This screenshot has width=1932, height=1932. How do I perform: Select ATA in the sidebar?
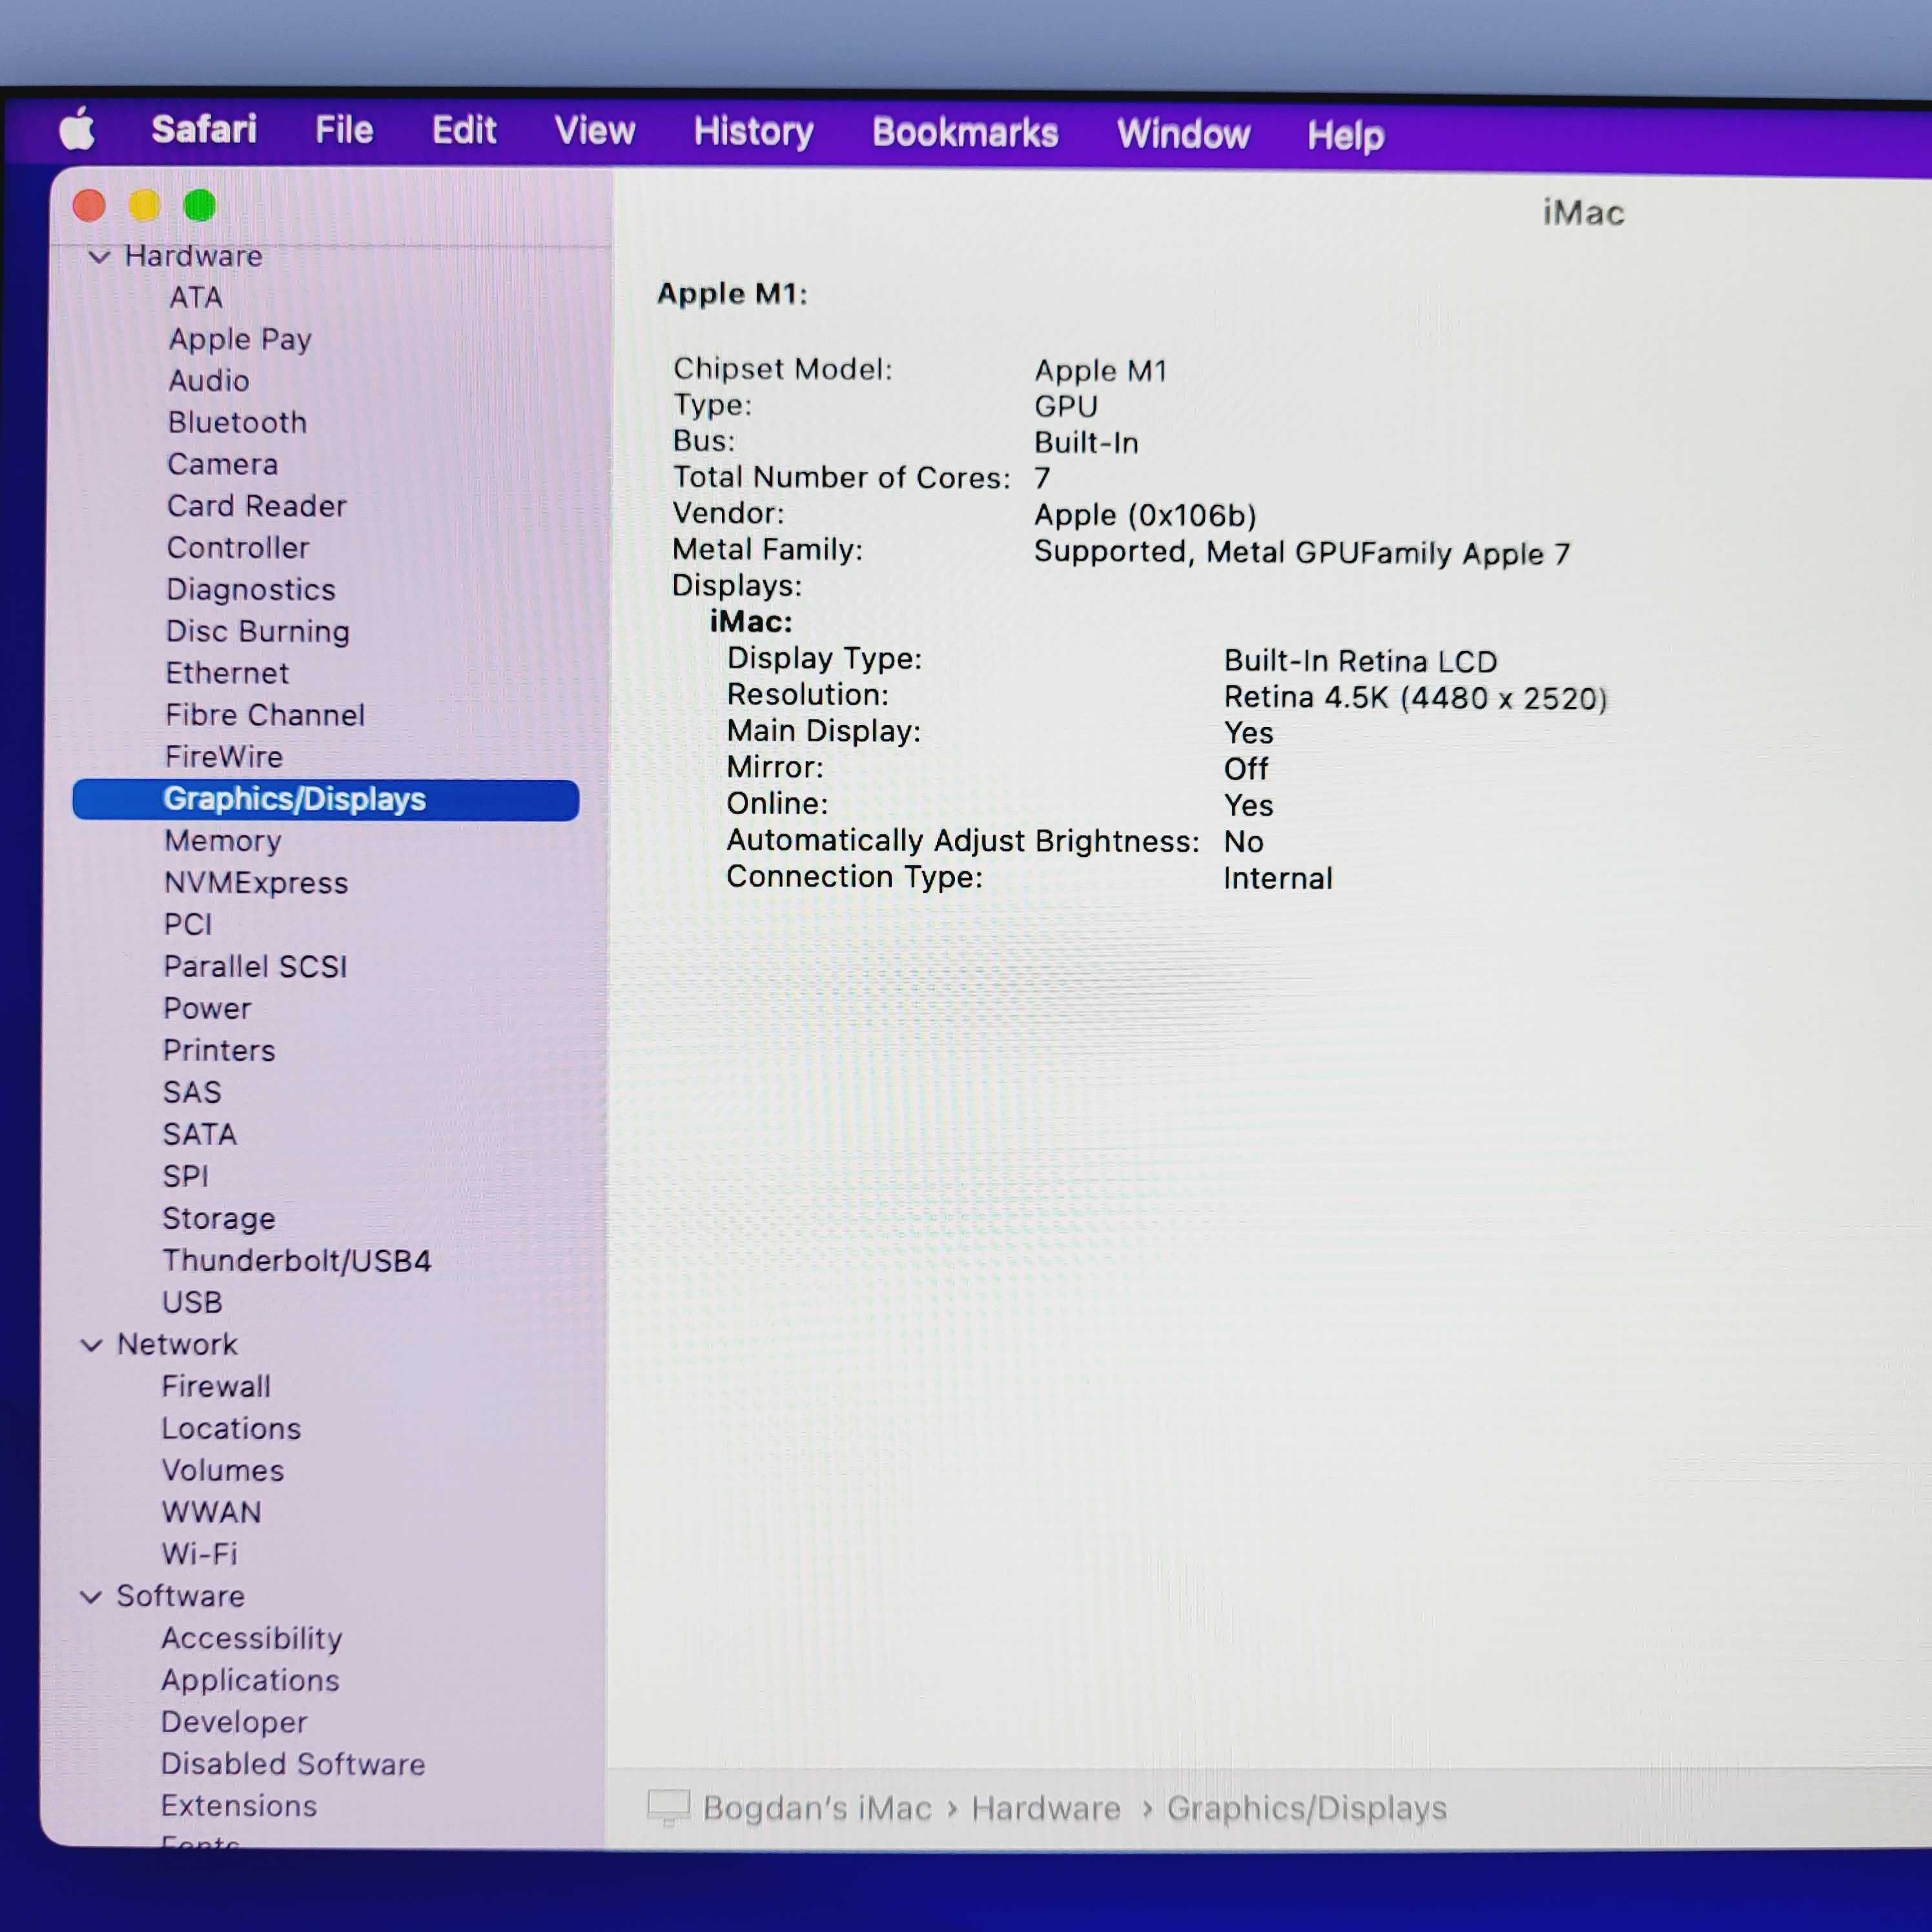[196, 298]
